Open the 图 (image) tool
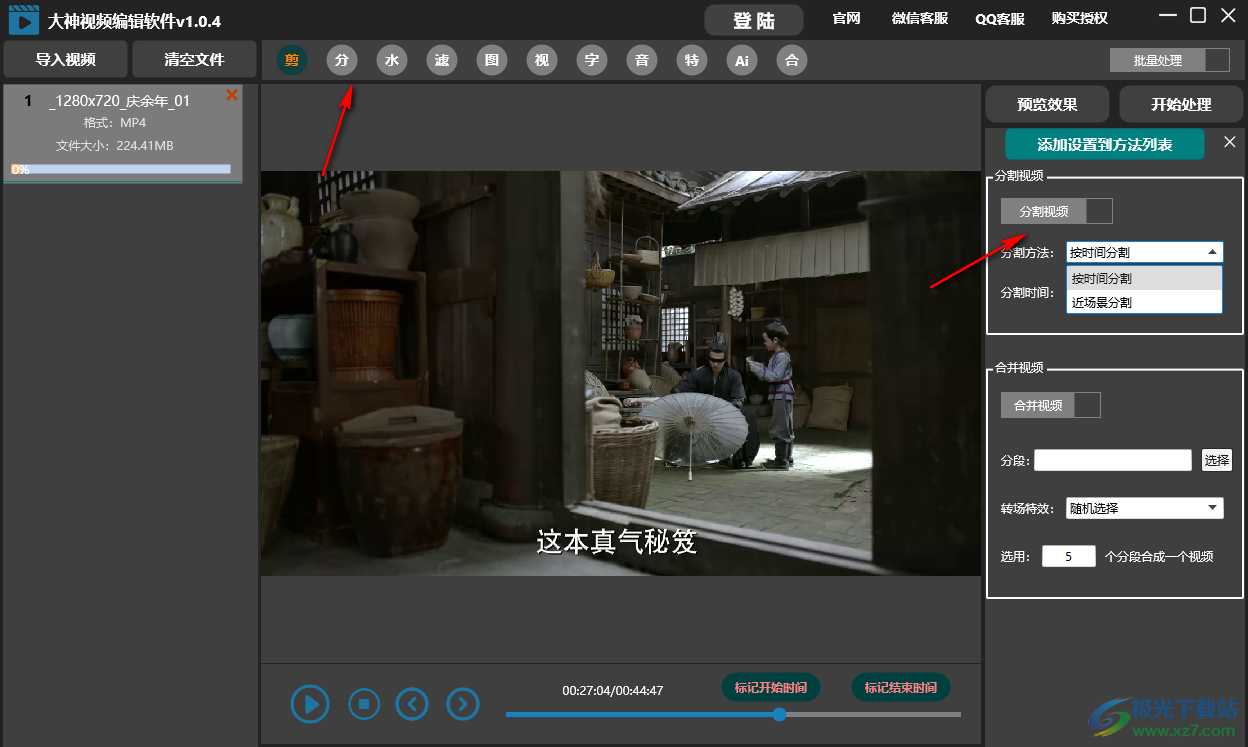 click(492, 60)
